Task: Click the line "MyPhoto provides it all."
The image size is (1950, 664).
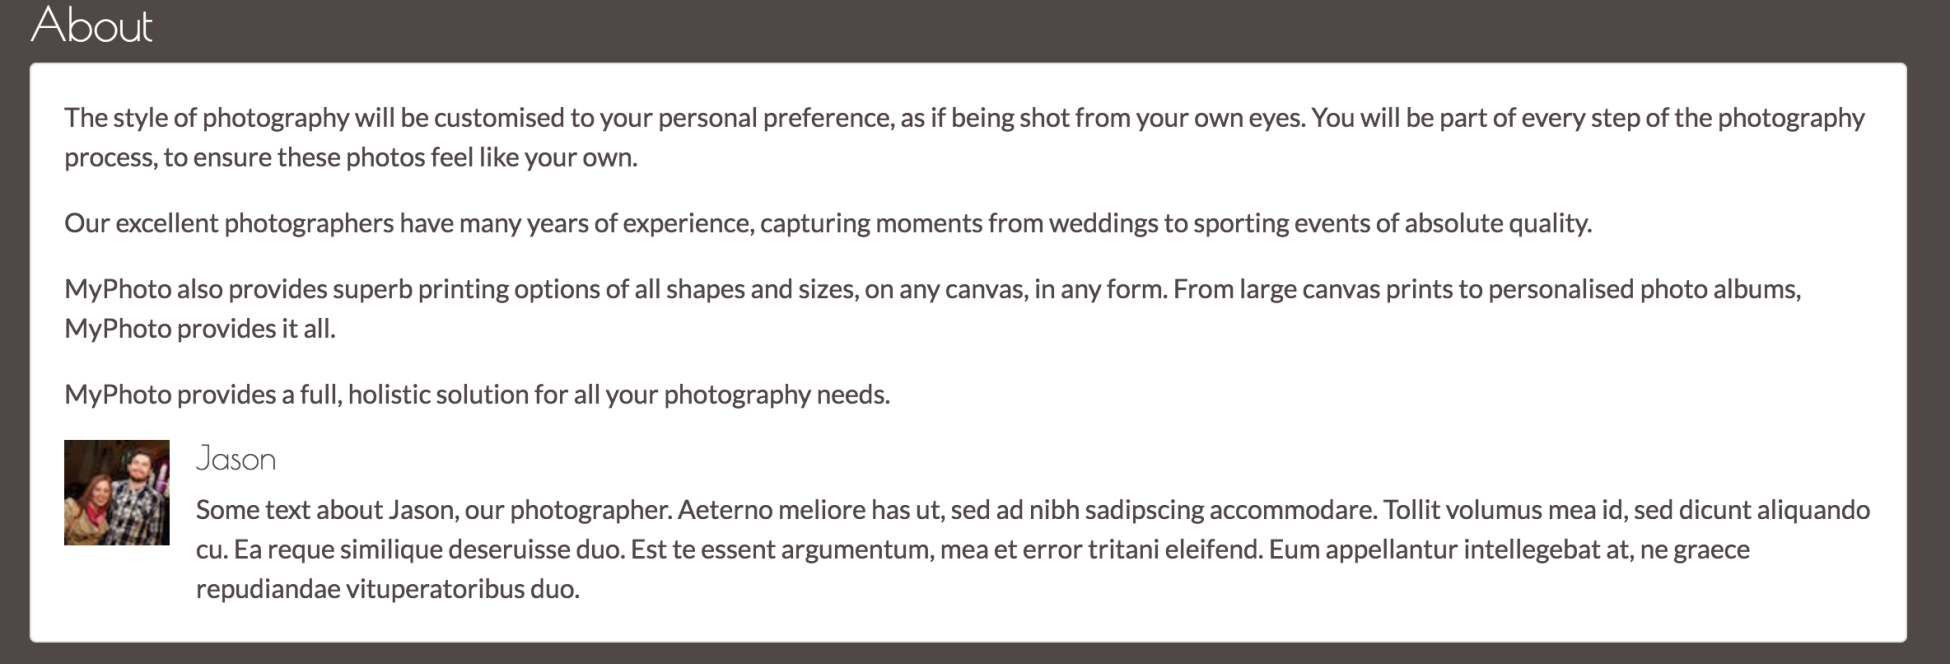Action: (x=200, y=329)
